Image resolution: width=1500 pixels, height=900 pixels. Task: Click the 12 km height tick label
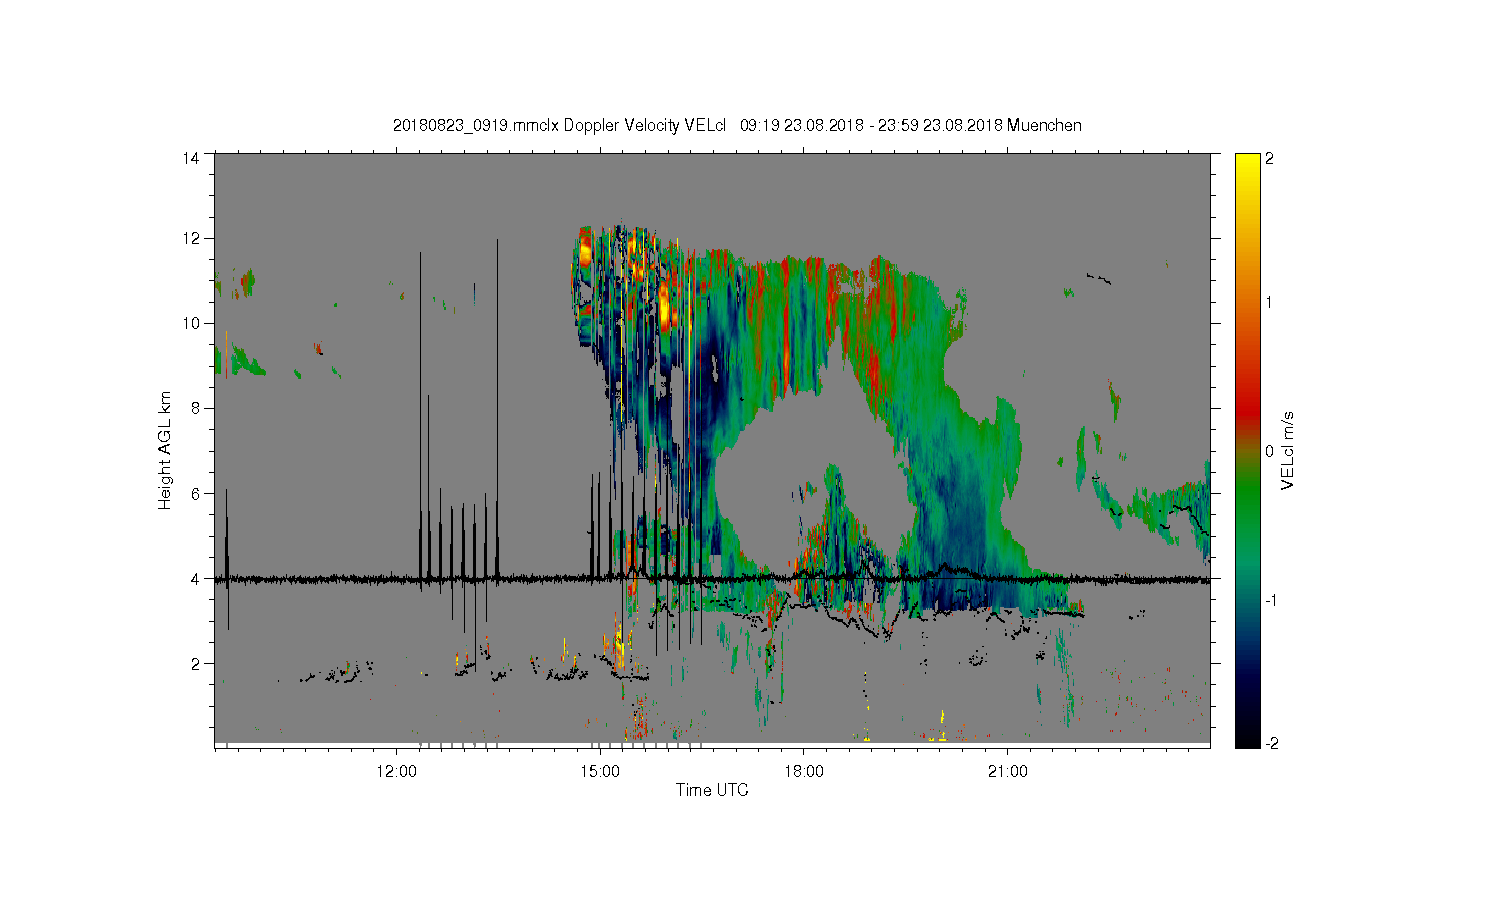[191, 238]
